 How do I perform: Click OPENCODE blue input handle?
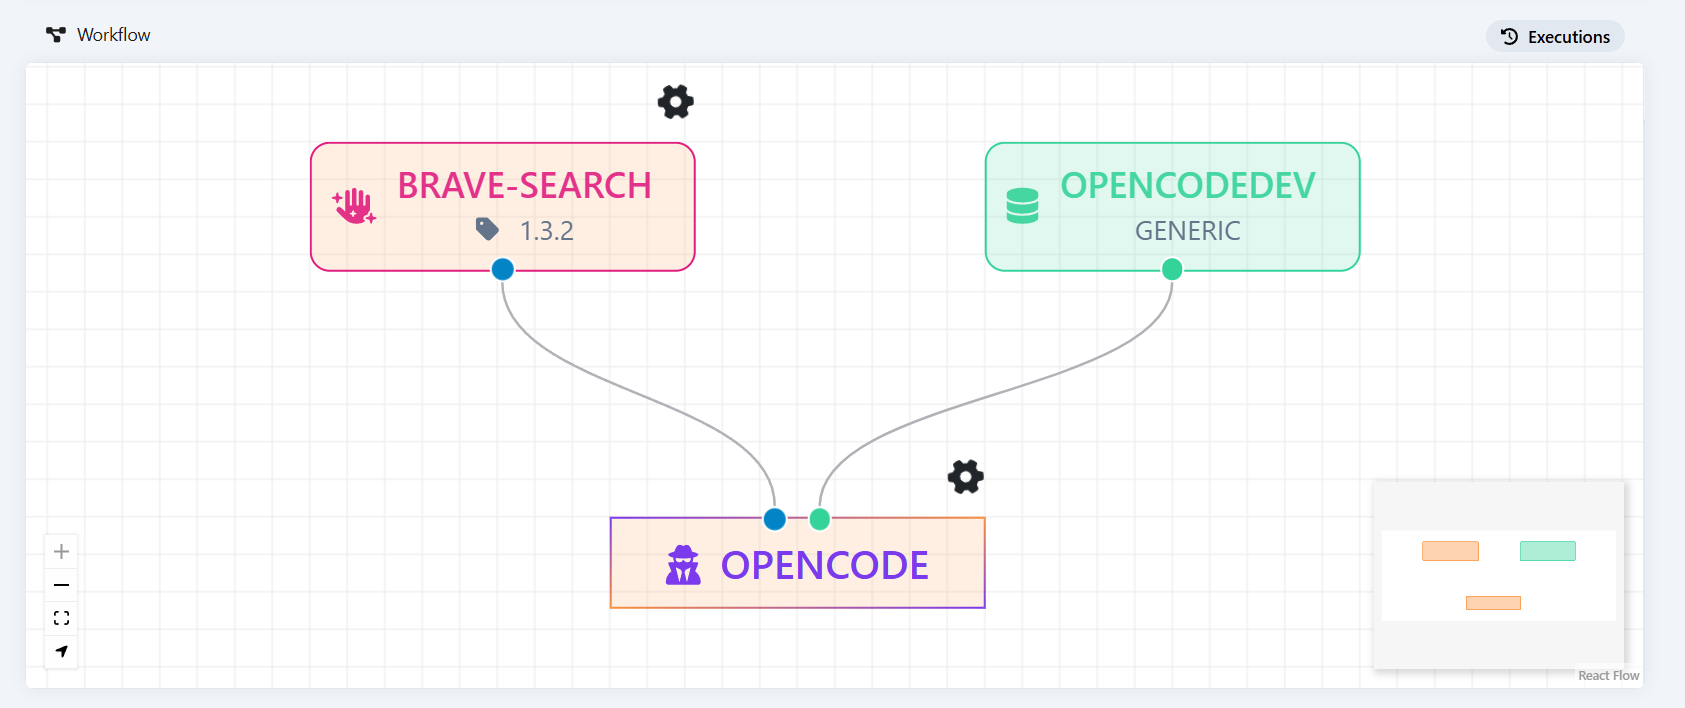coord(775,519)
